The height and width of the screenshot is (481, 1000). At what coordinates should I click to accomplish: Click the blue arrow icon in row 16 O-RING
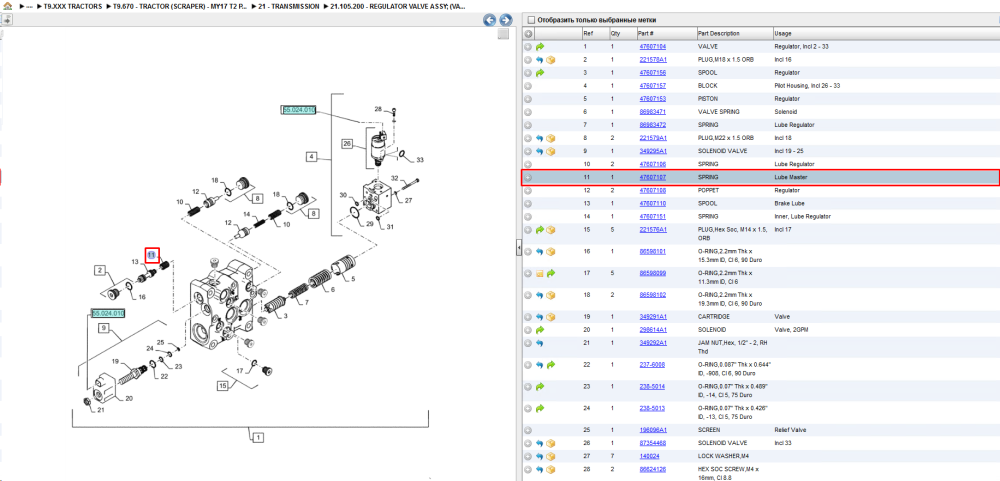coord(540,252)
